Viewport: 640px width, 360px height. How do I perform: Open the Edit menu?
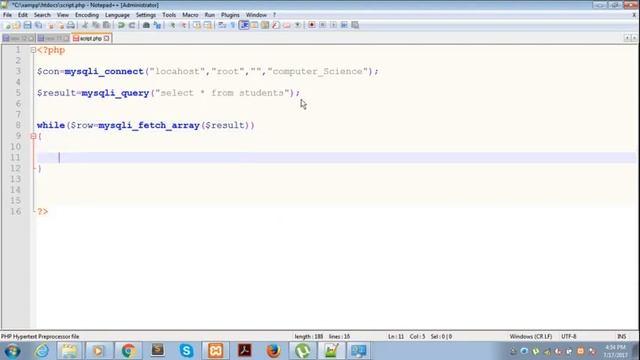[x=23, y=15]
